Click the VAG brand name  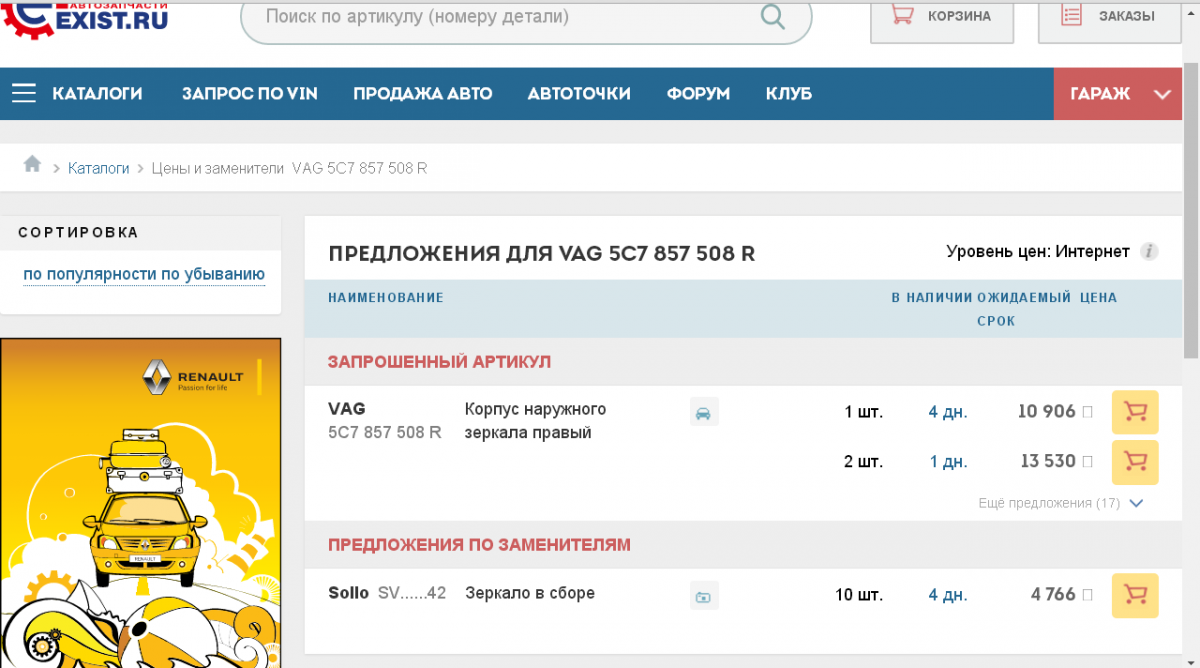pyautogui.click(x=347, y=408)
